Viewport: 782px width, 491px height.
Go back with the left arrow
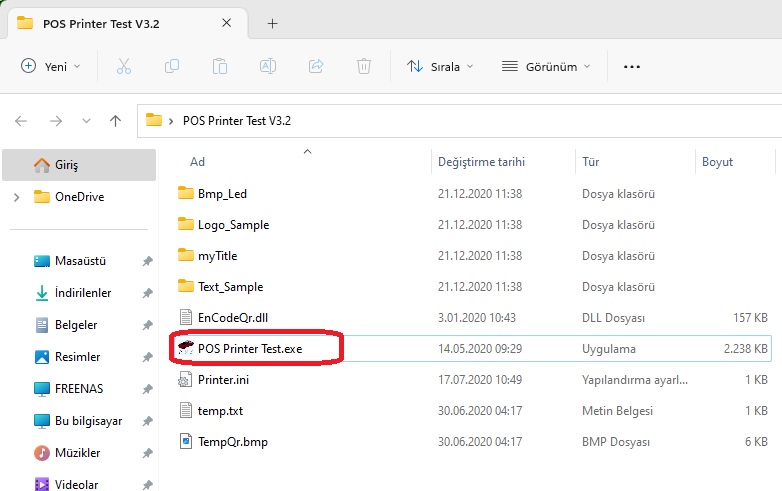[x=22, y=121]
